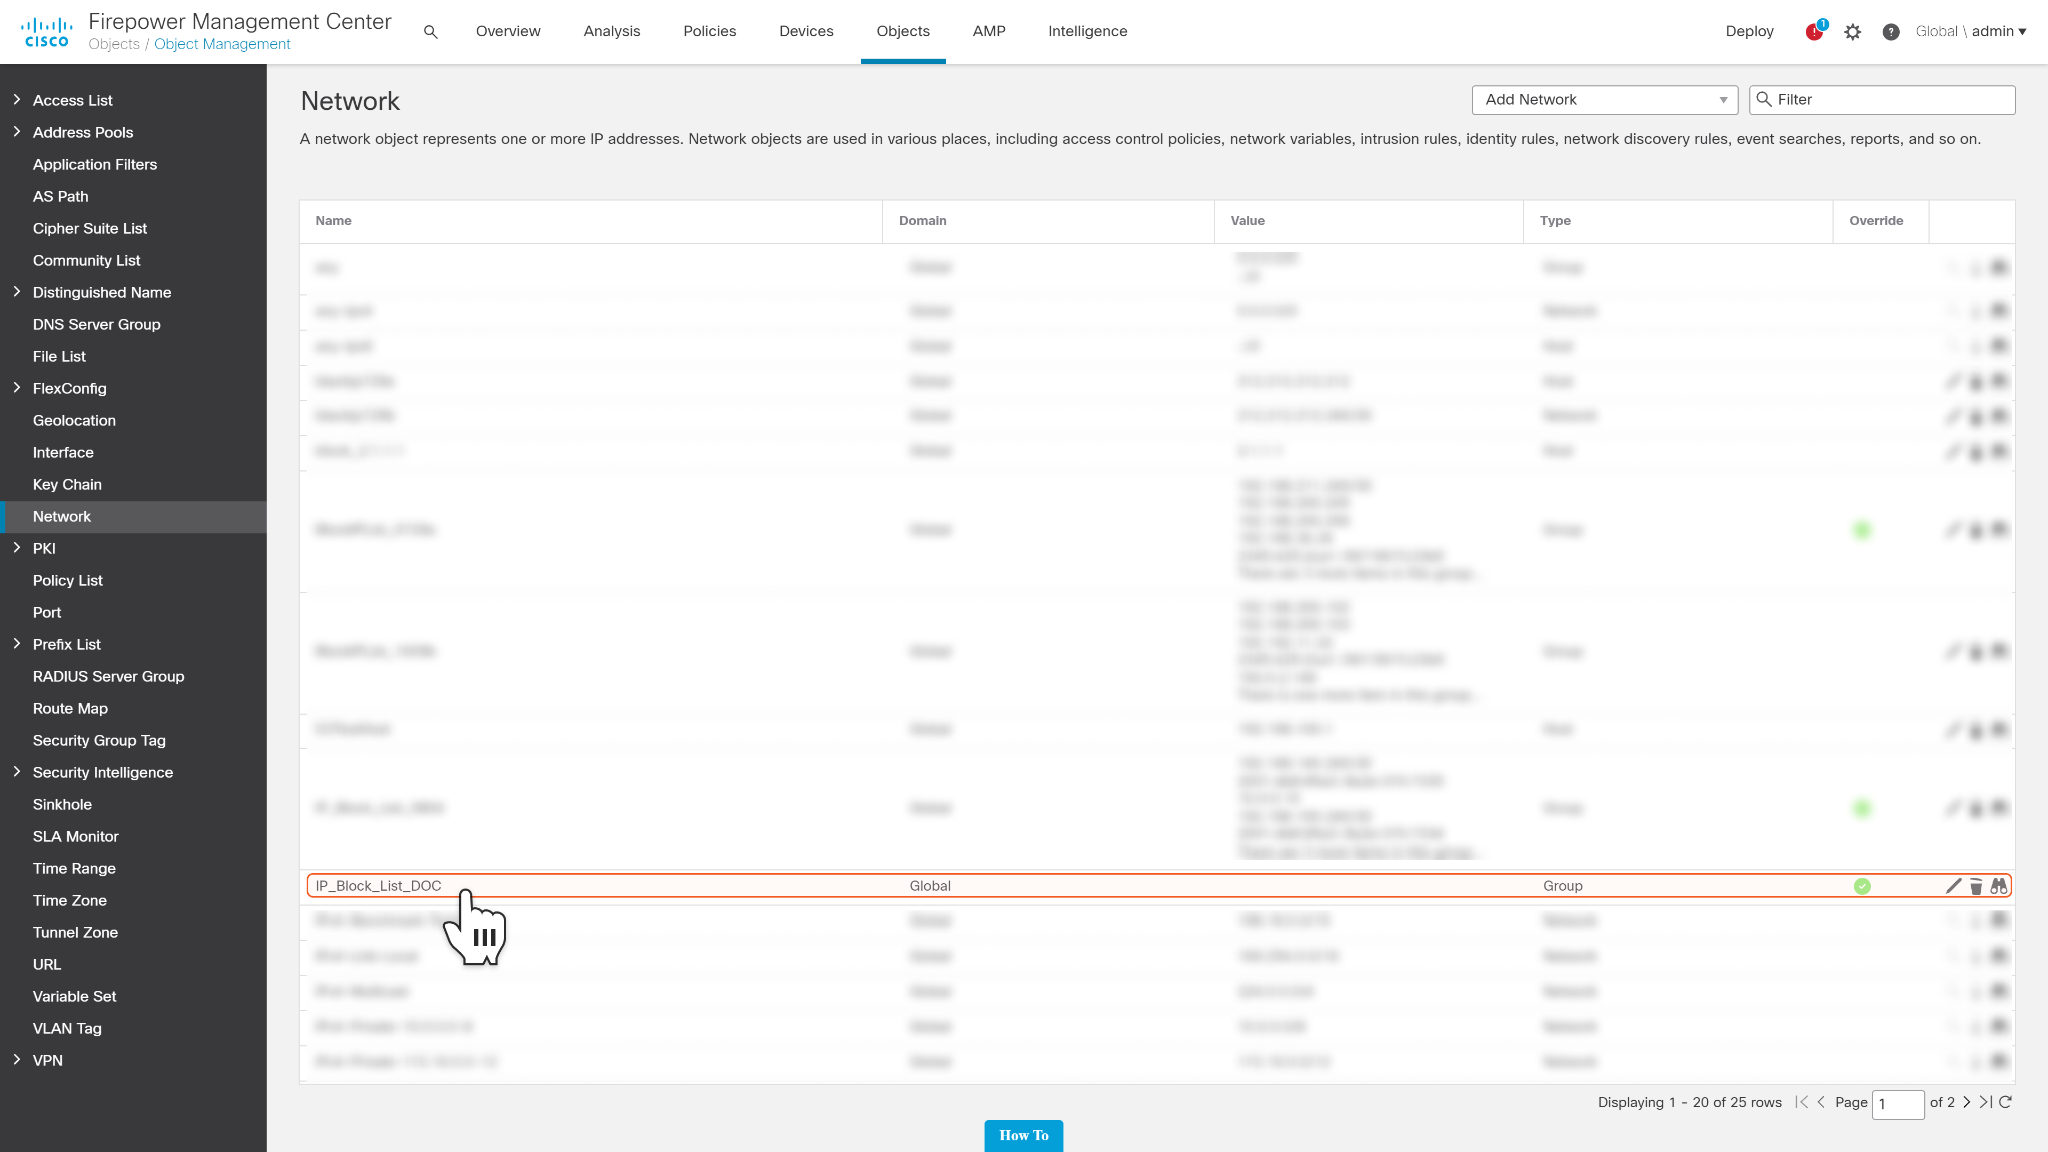Screen dimensions: 2048x1152
Task: Click the Override checkmark for IP_Block_List_DOC
Action: (x=1862, y=886)
